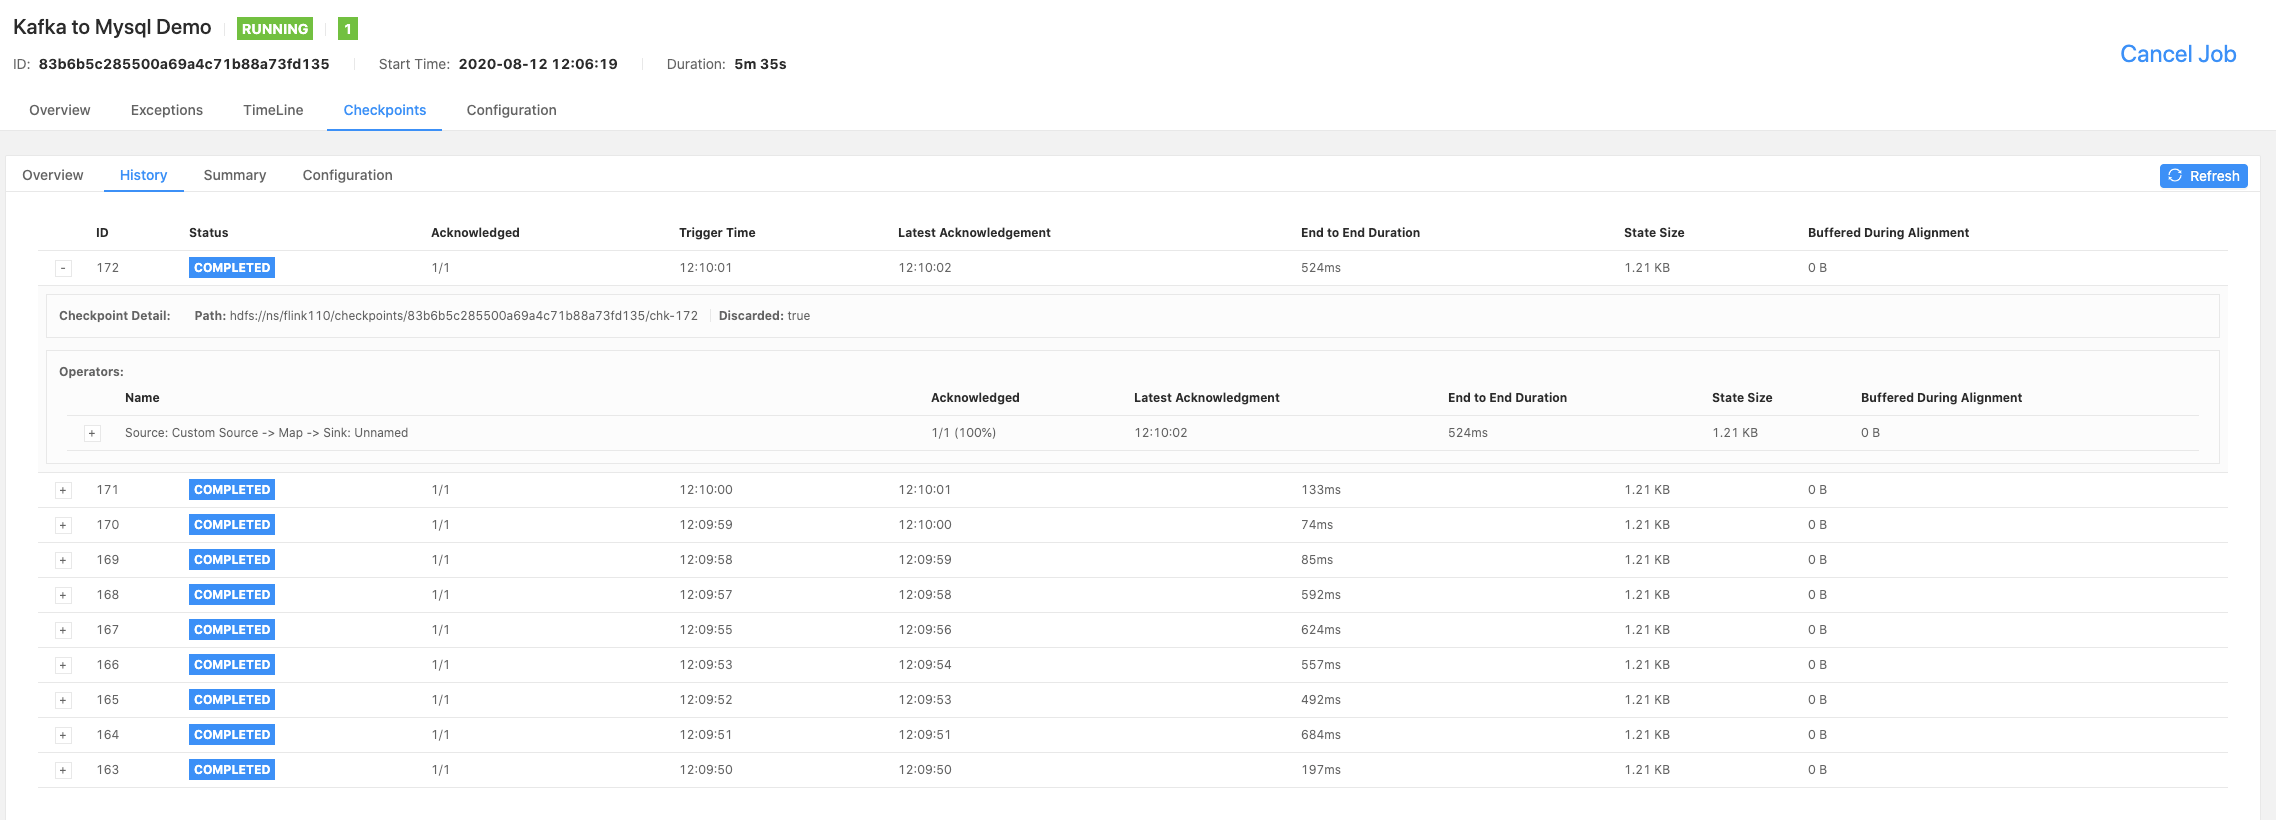This screenshot has width=2276, height=820.
Task: Open the job Overview tab
Action: [x=60, y=110]
